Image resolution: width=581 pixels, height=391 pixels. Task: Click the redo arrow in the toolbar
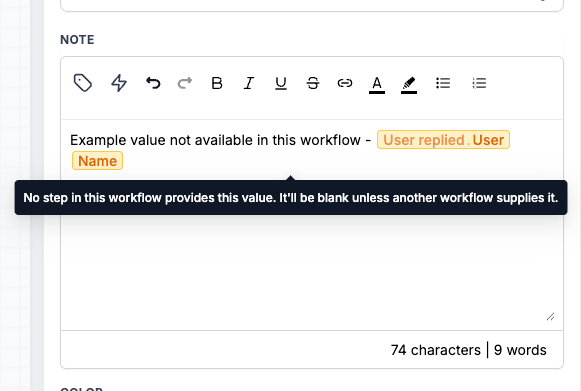point(185,83)
